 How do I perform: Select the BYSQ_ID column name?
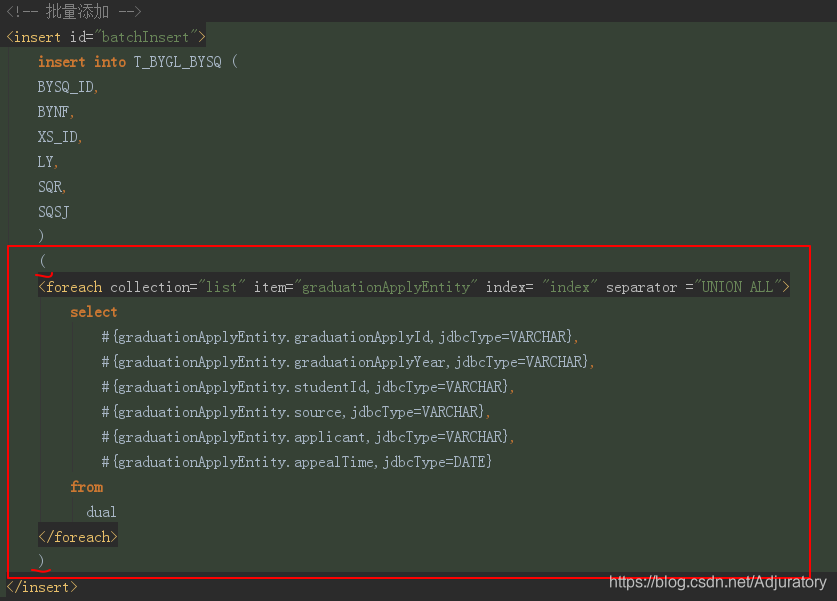pyautogui.click(x=66, y=87)
